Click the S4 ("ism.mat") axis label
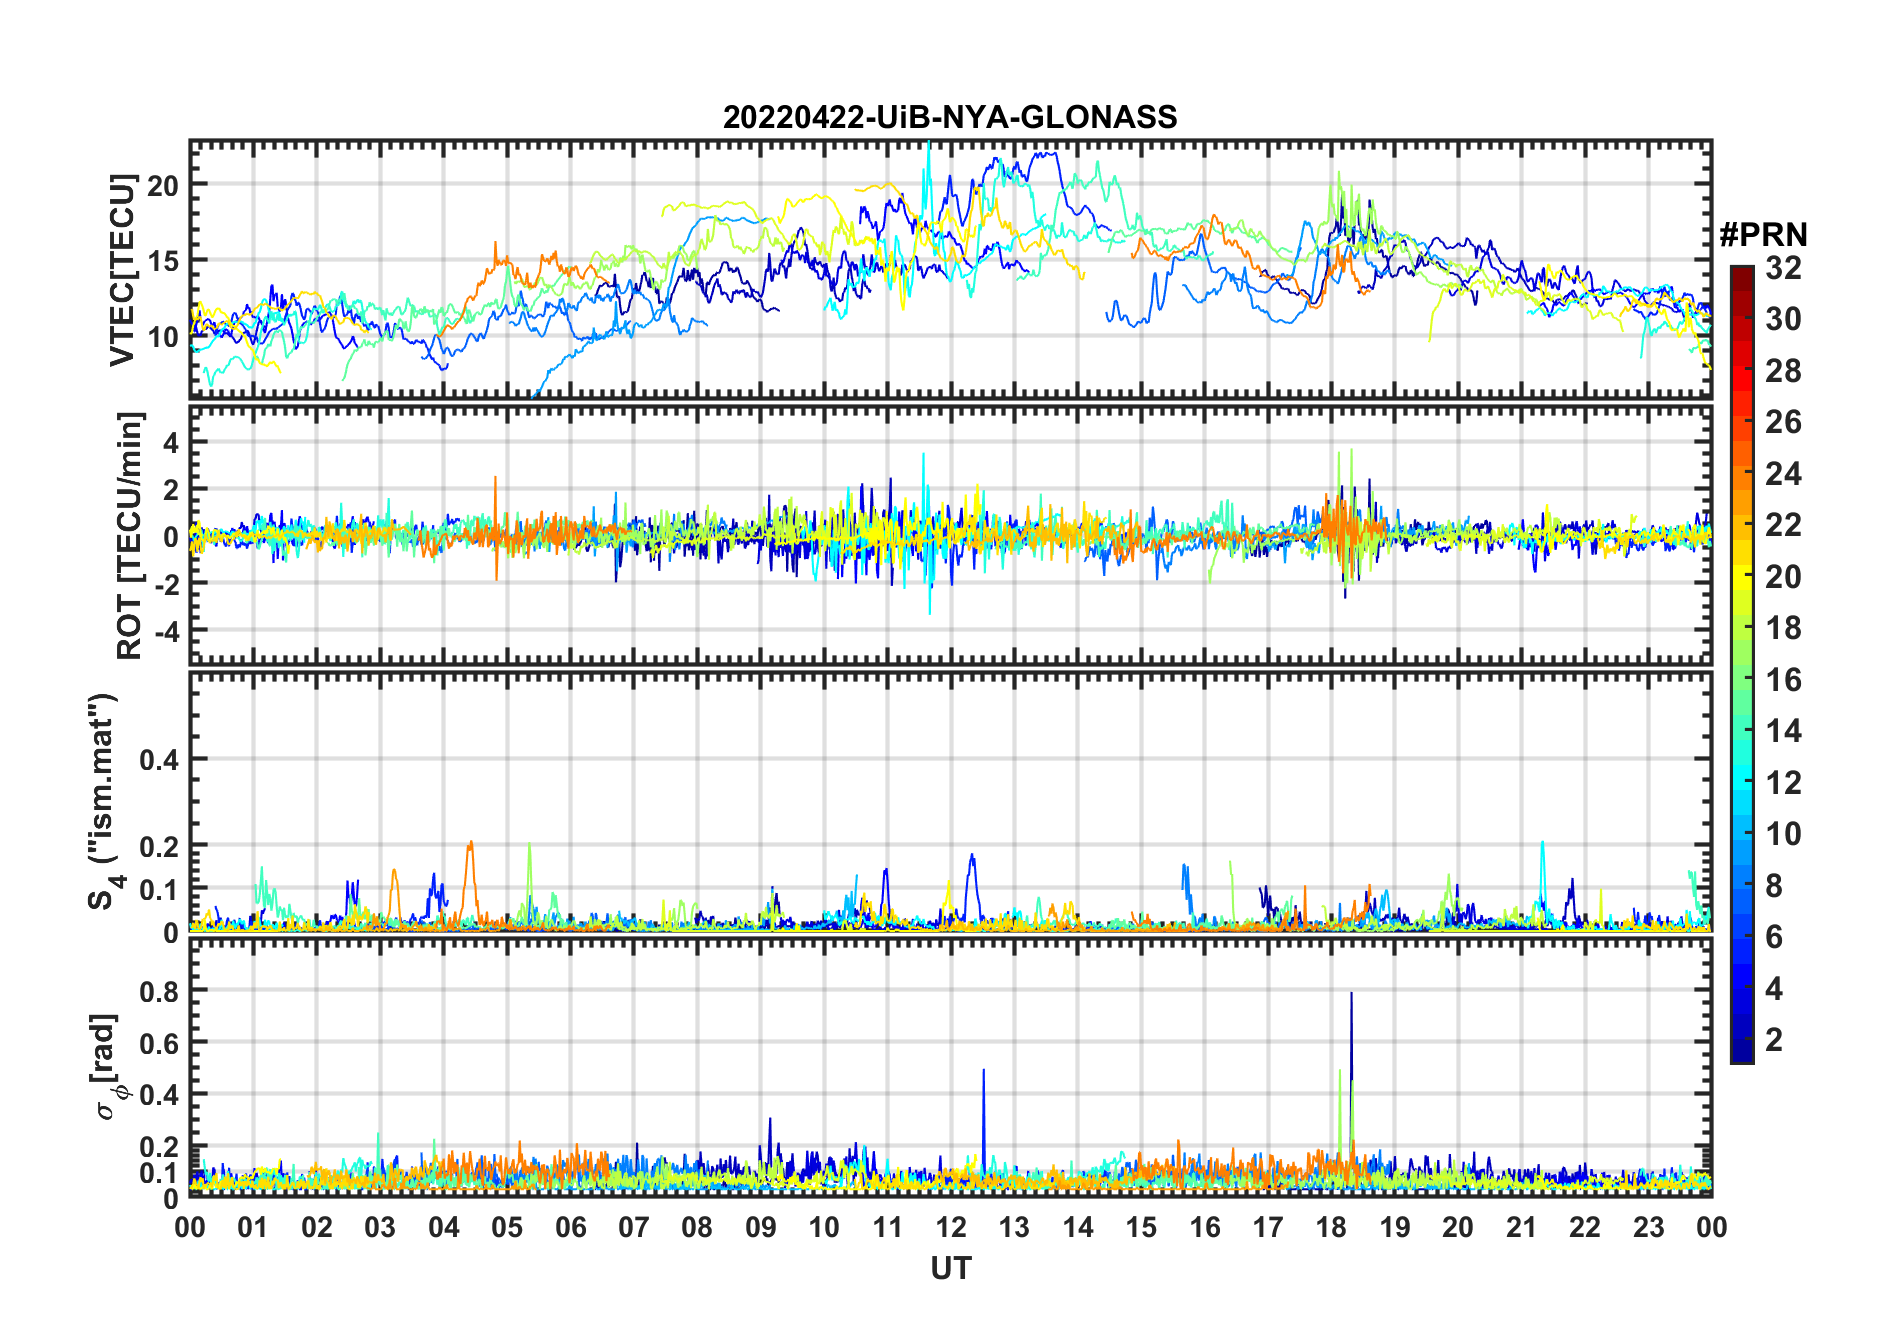The image size is (1902, 1330). [x=104, y=801]
